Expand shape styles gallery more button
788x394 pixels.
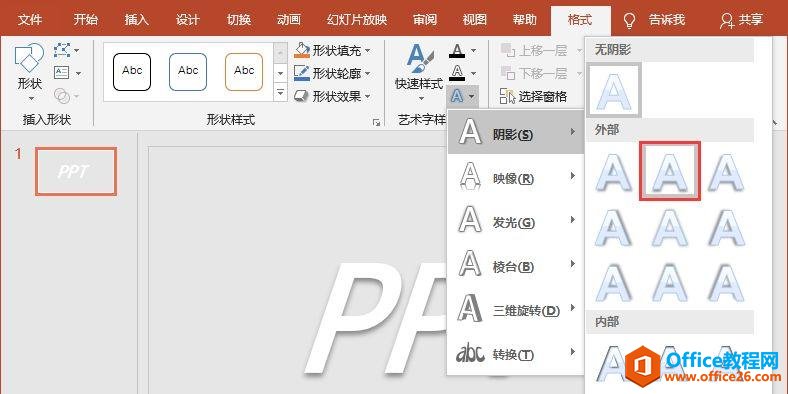(280, 92)
